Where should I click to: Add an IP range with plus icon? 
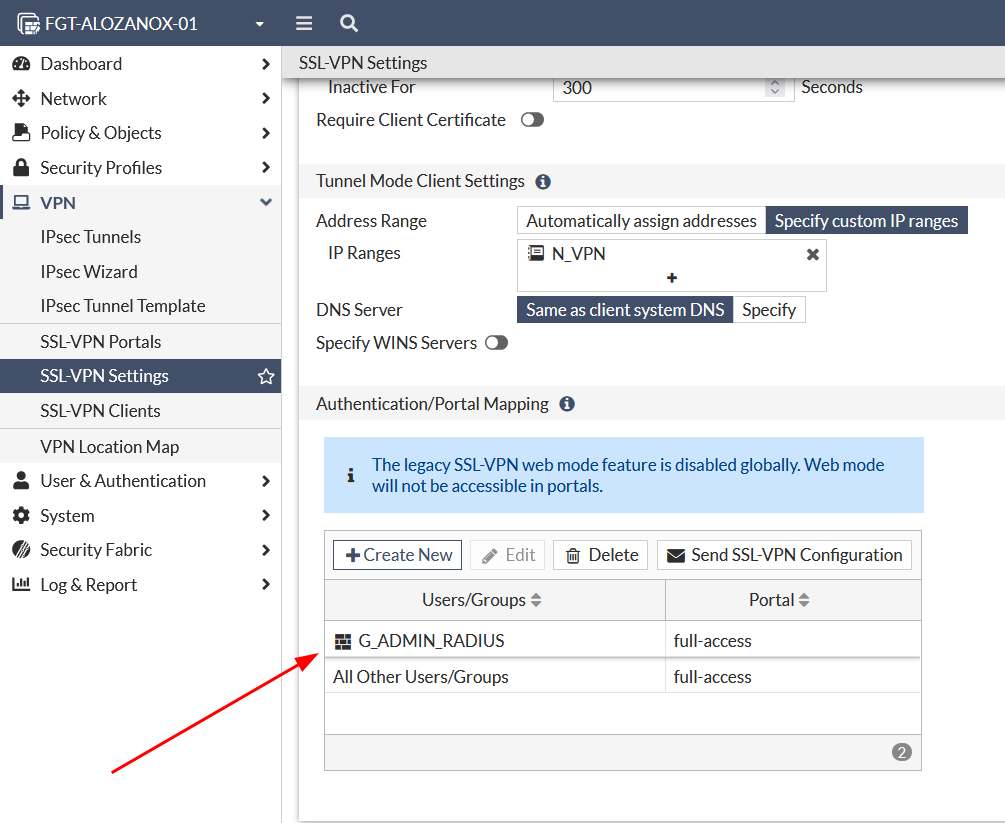tap(671, 278)
